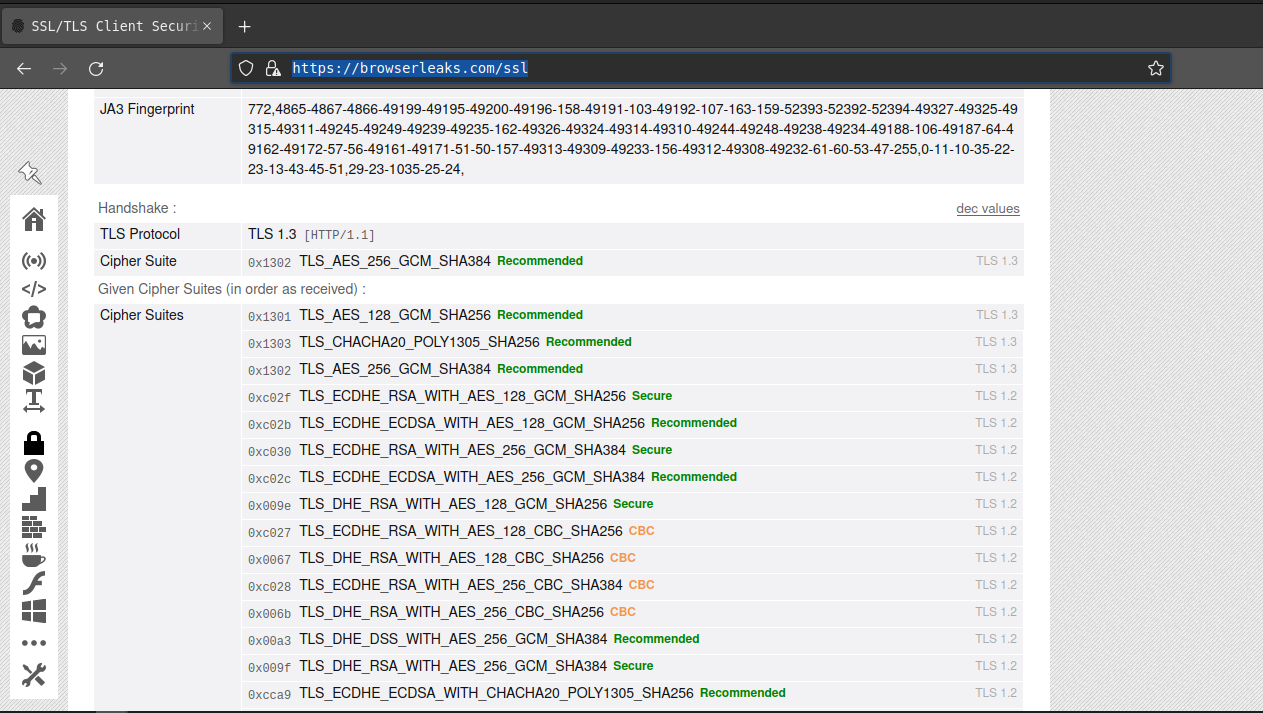Open the WebRTC cube icon
Image resolution: width=1263 pixels, height=713 pixels.
pyautogui.click(x=33, y=373)
